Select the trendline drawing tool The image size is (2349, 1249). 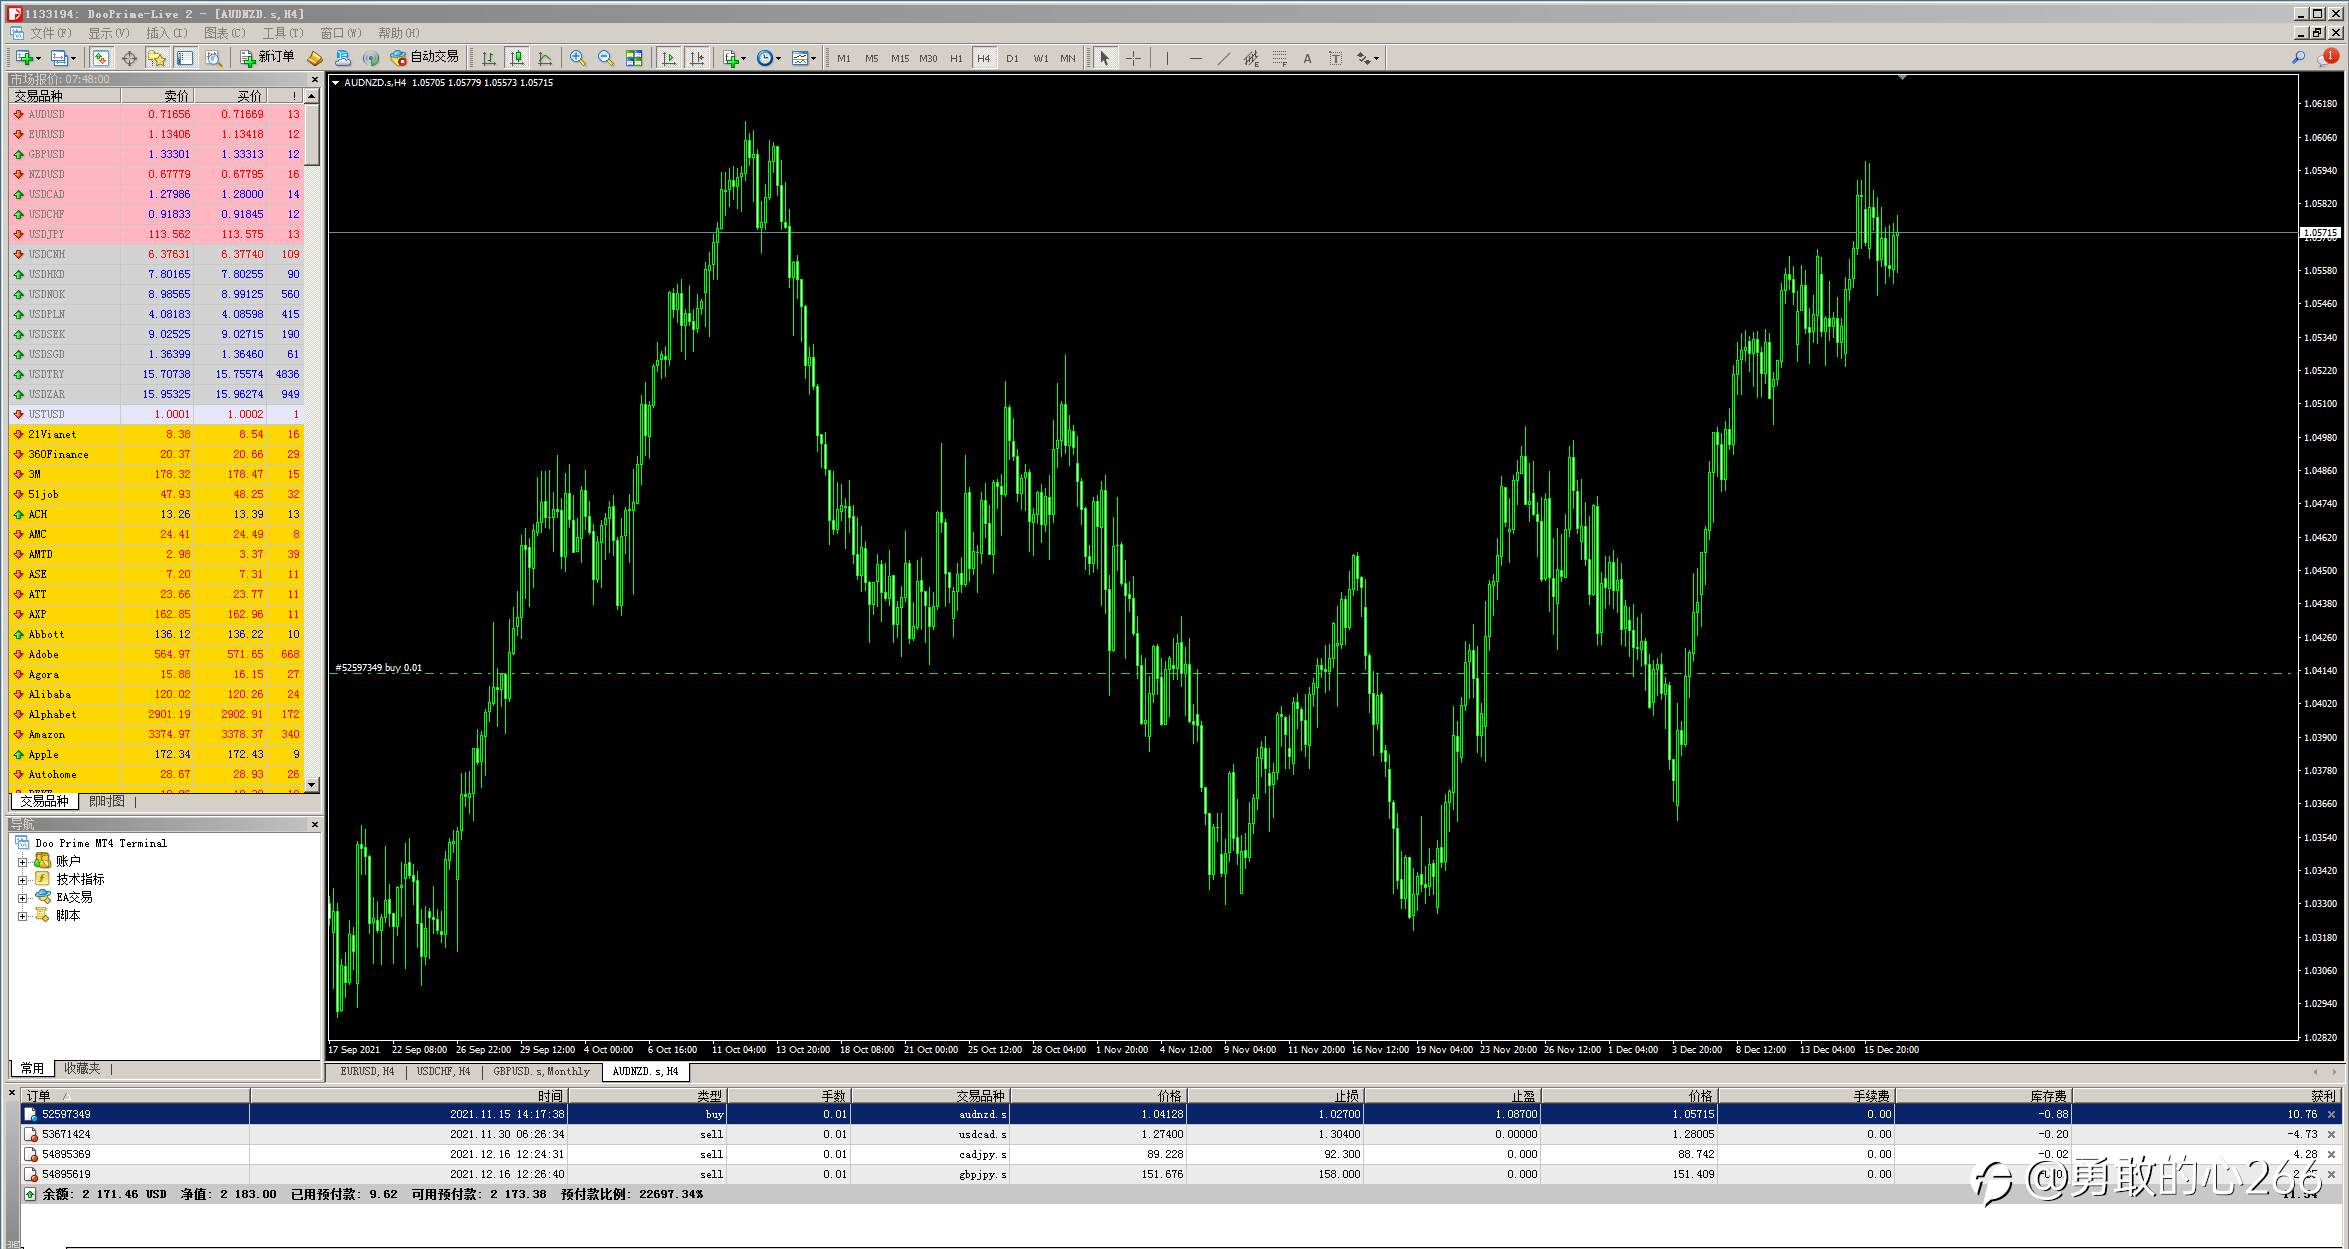tap(1223, 58)
